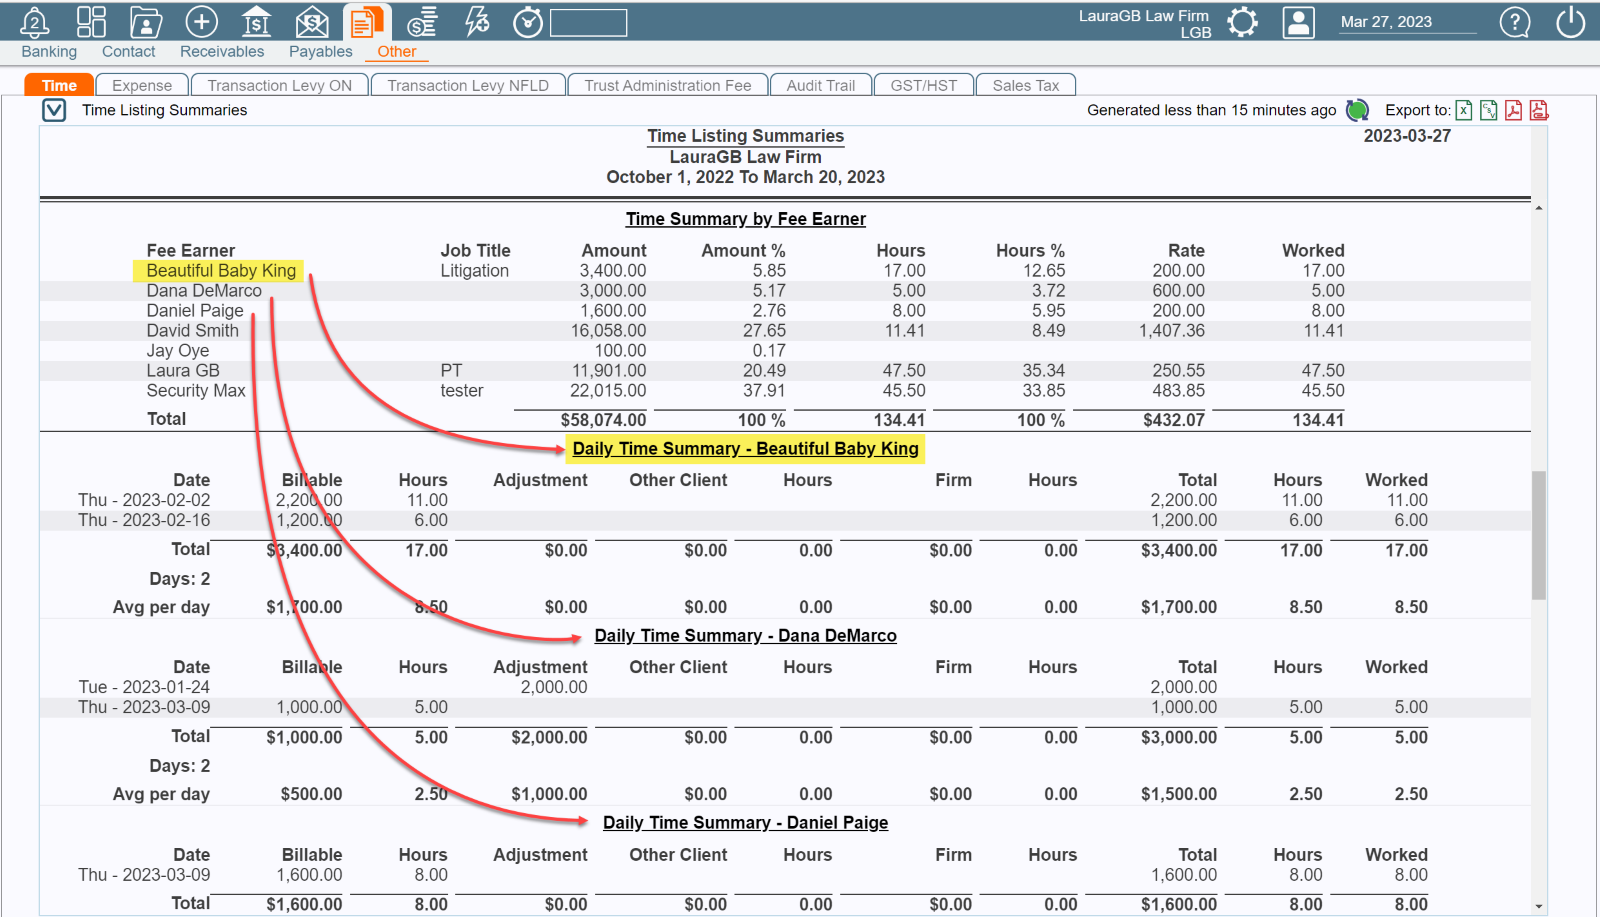Switch to the Audit Trail tab
This screenshot has height=917, width=1600.
(821, 85)
